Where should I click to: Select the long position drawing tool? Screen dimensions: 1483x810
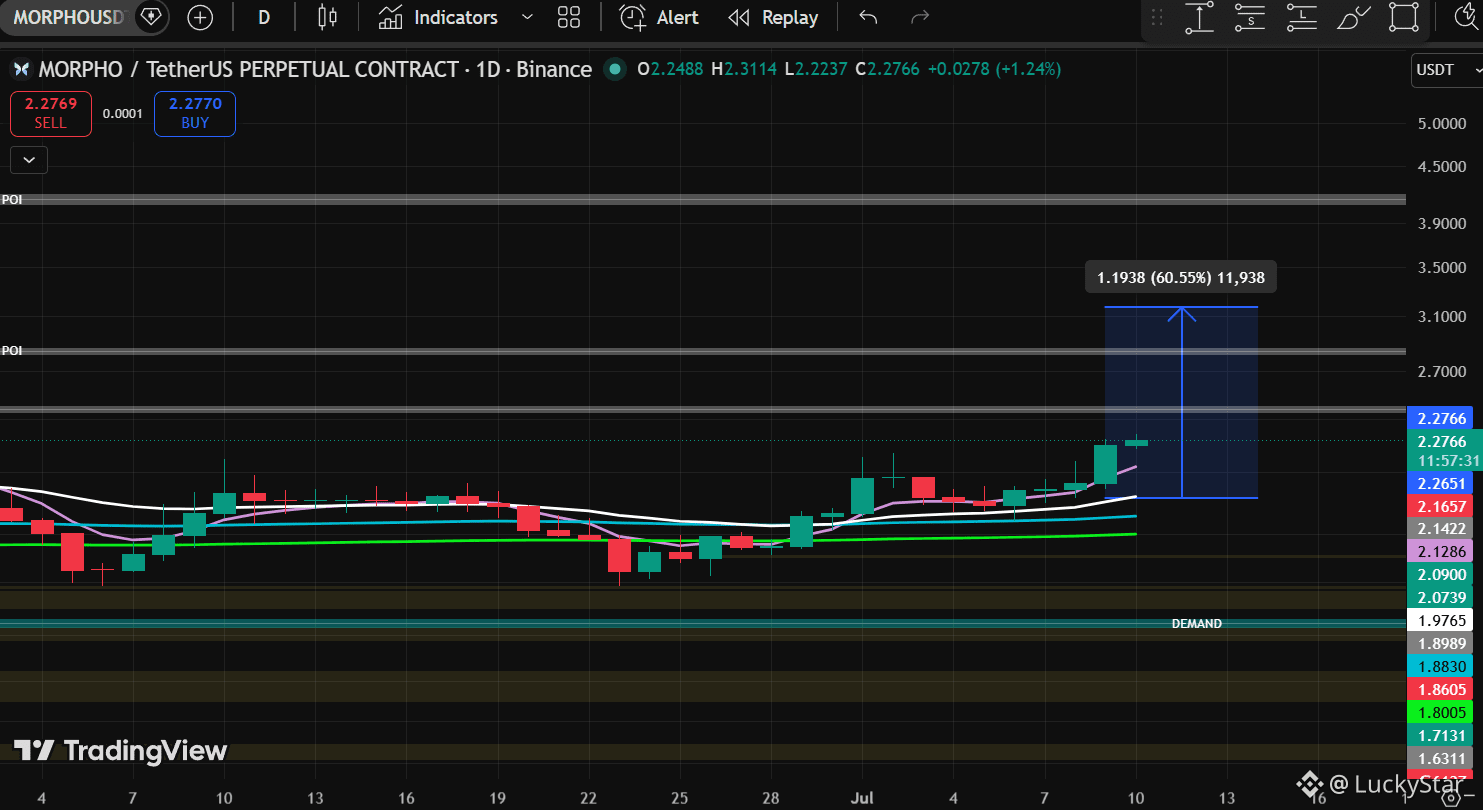click(1301, 17)
